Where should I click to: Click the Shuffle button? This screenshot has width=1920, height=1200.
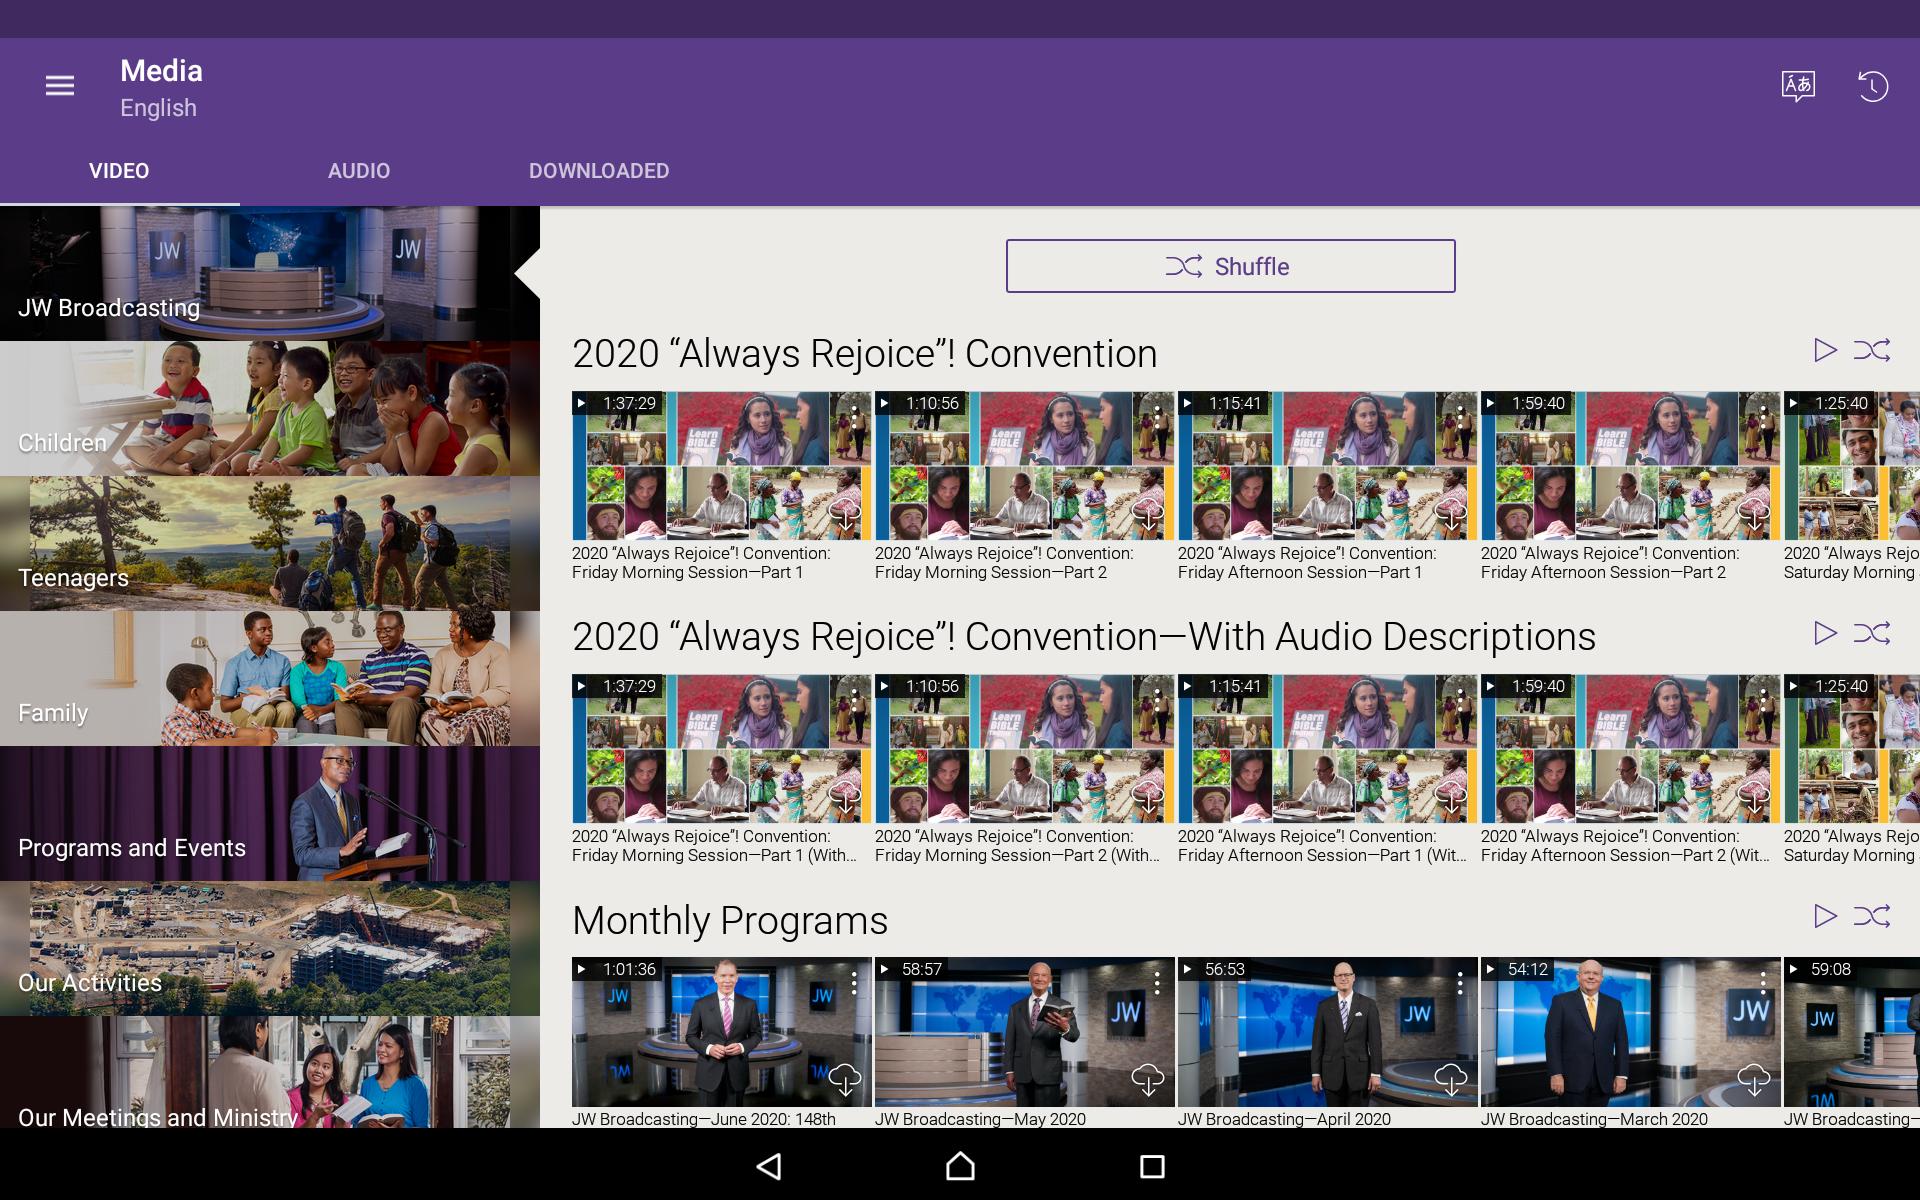click(x=1230, y=266)
